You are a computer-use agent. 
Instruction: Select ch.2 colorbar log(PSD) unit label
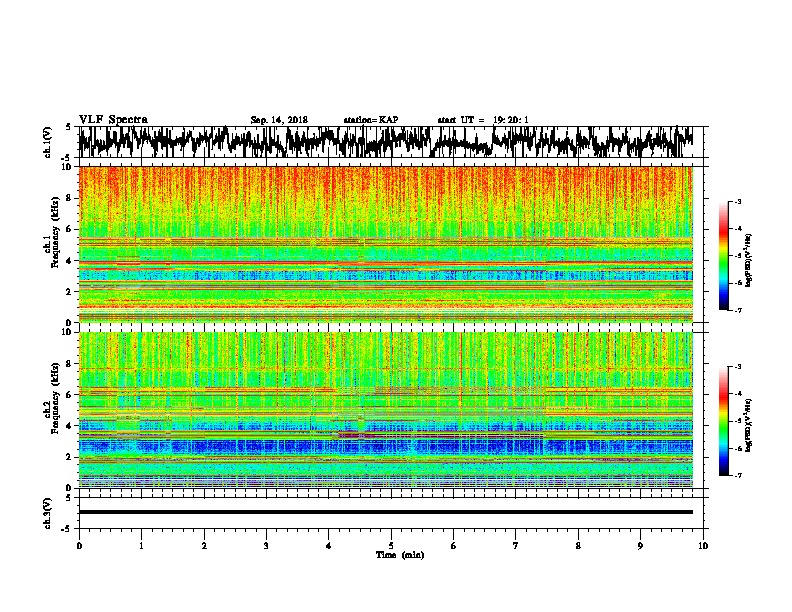point(749,425)
